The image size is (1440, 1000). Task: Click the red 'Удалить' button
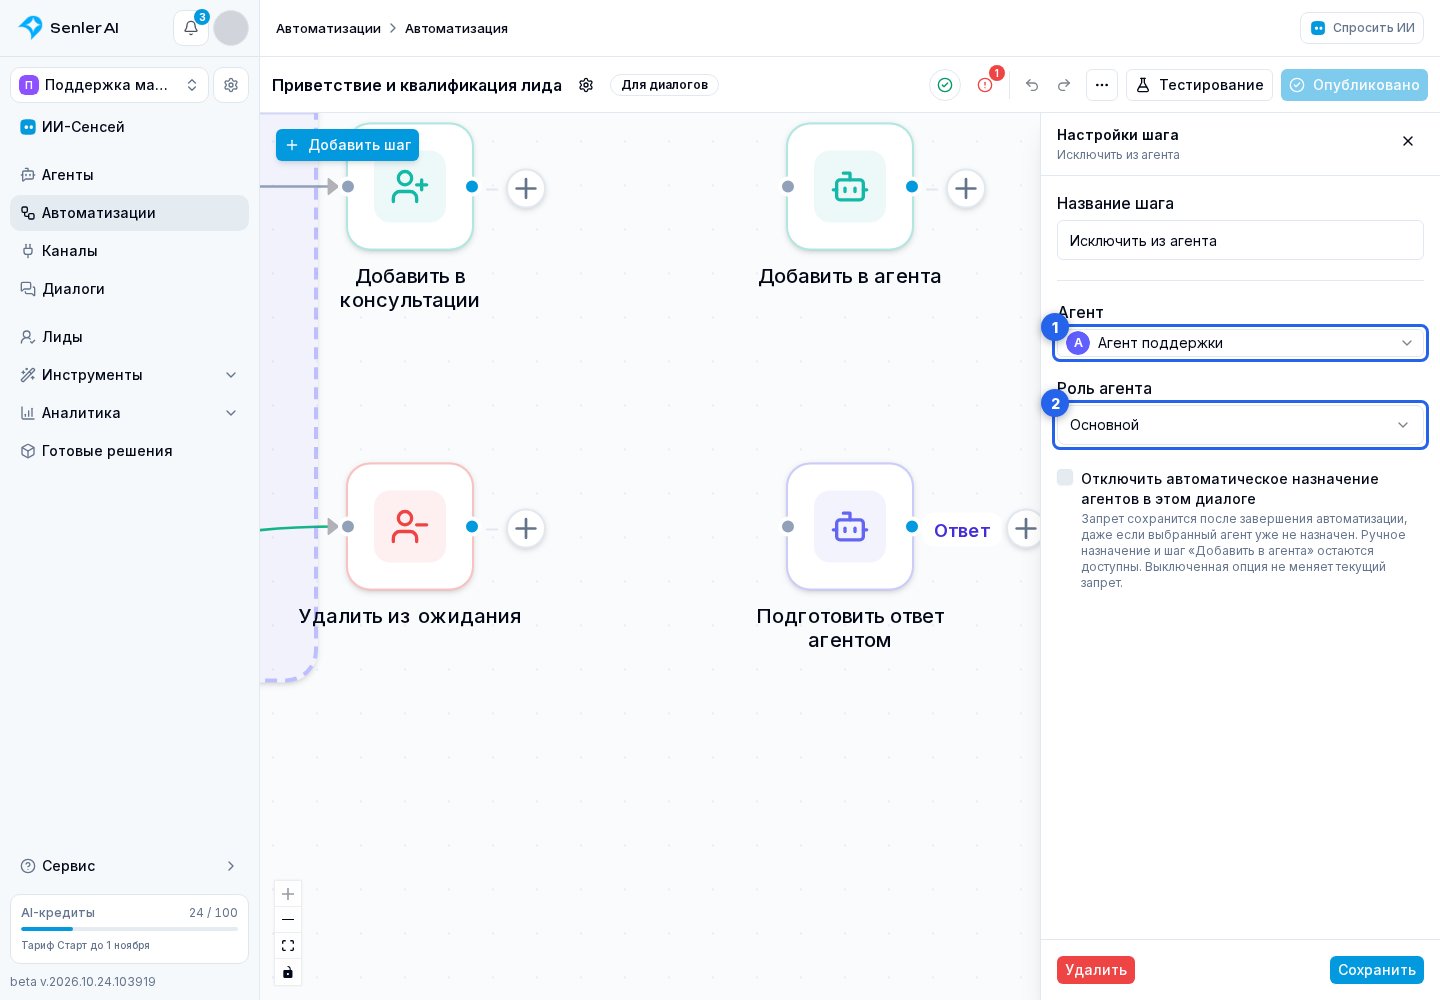tap(1096, 970)
